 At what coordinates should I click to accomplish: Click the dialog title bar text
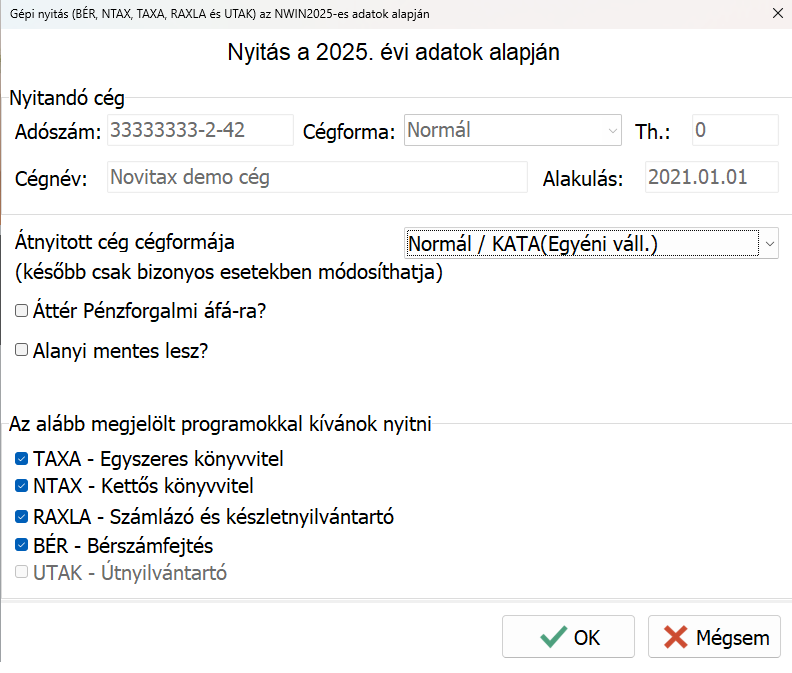(x=222, y=13)
